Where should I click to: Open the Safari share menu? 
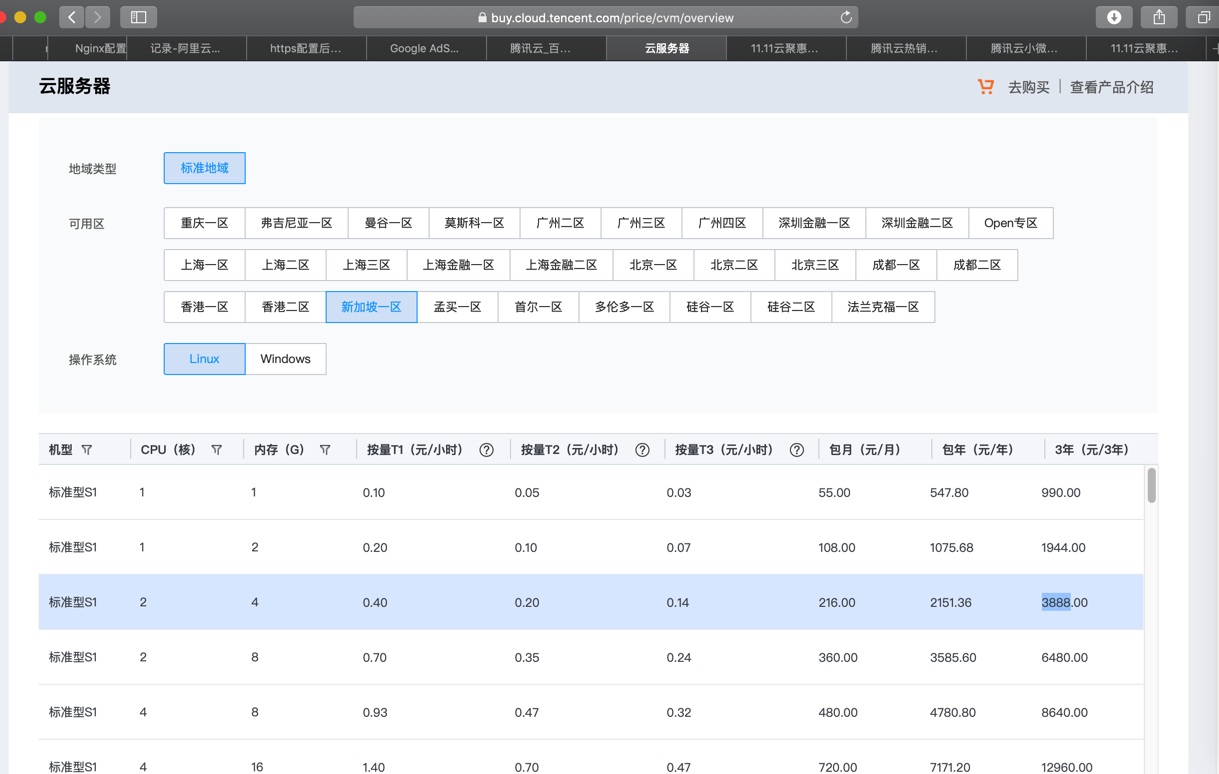1159,17
